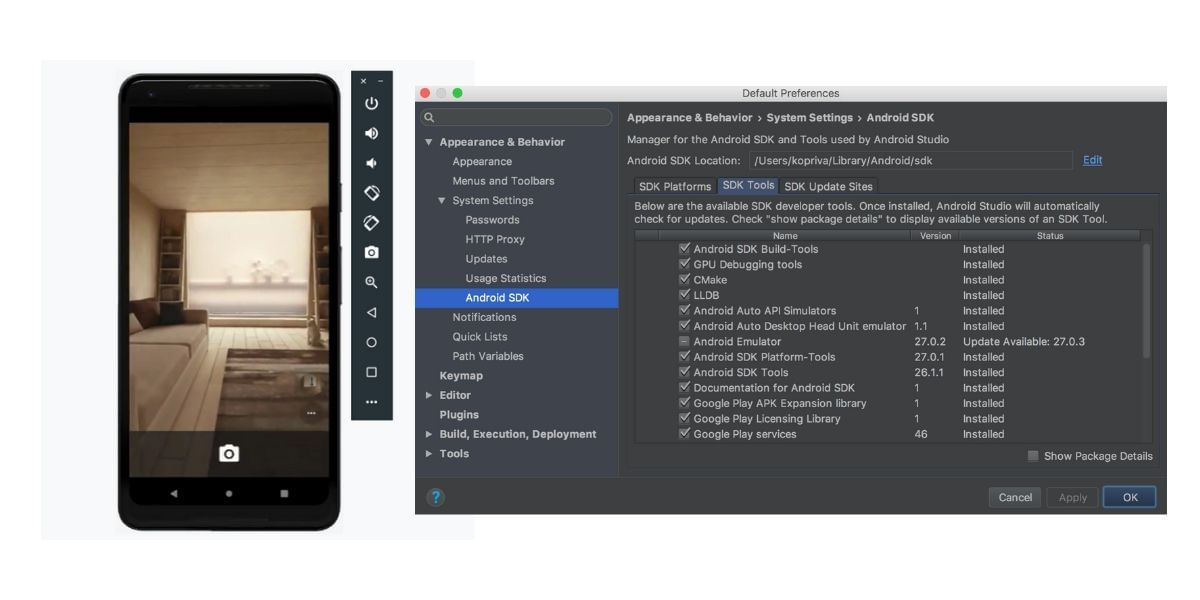Open HTTP Proxy settings
The width and height of the screenshot is (1200, 600).
(495, 240)
